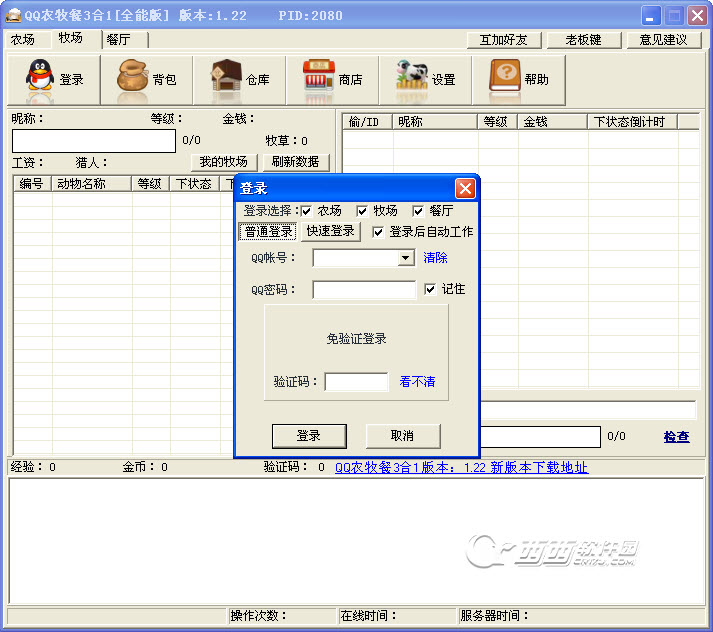The width and height of the screenshot is (713, 632).
Task: Click the 看不清 captcha refresh link
Action: click(417, 381)
